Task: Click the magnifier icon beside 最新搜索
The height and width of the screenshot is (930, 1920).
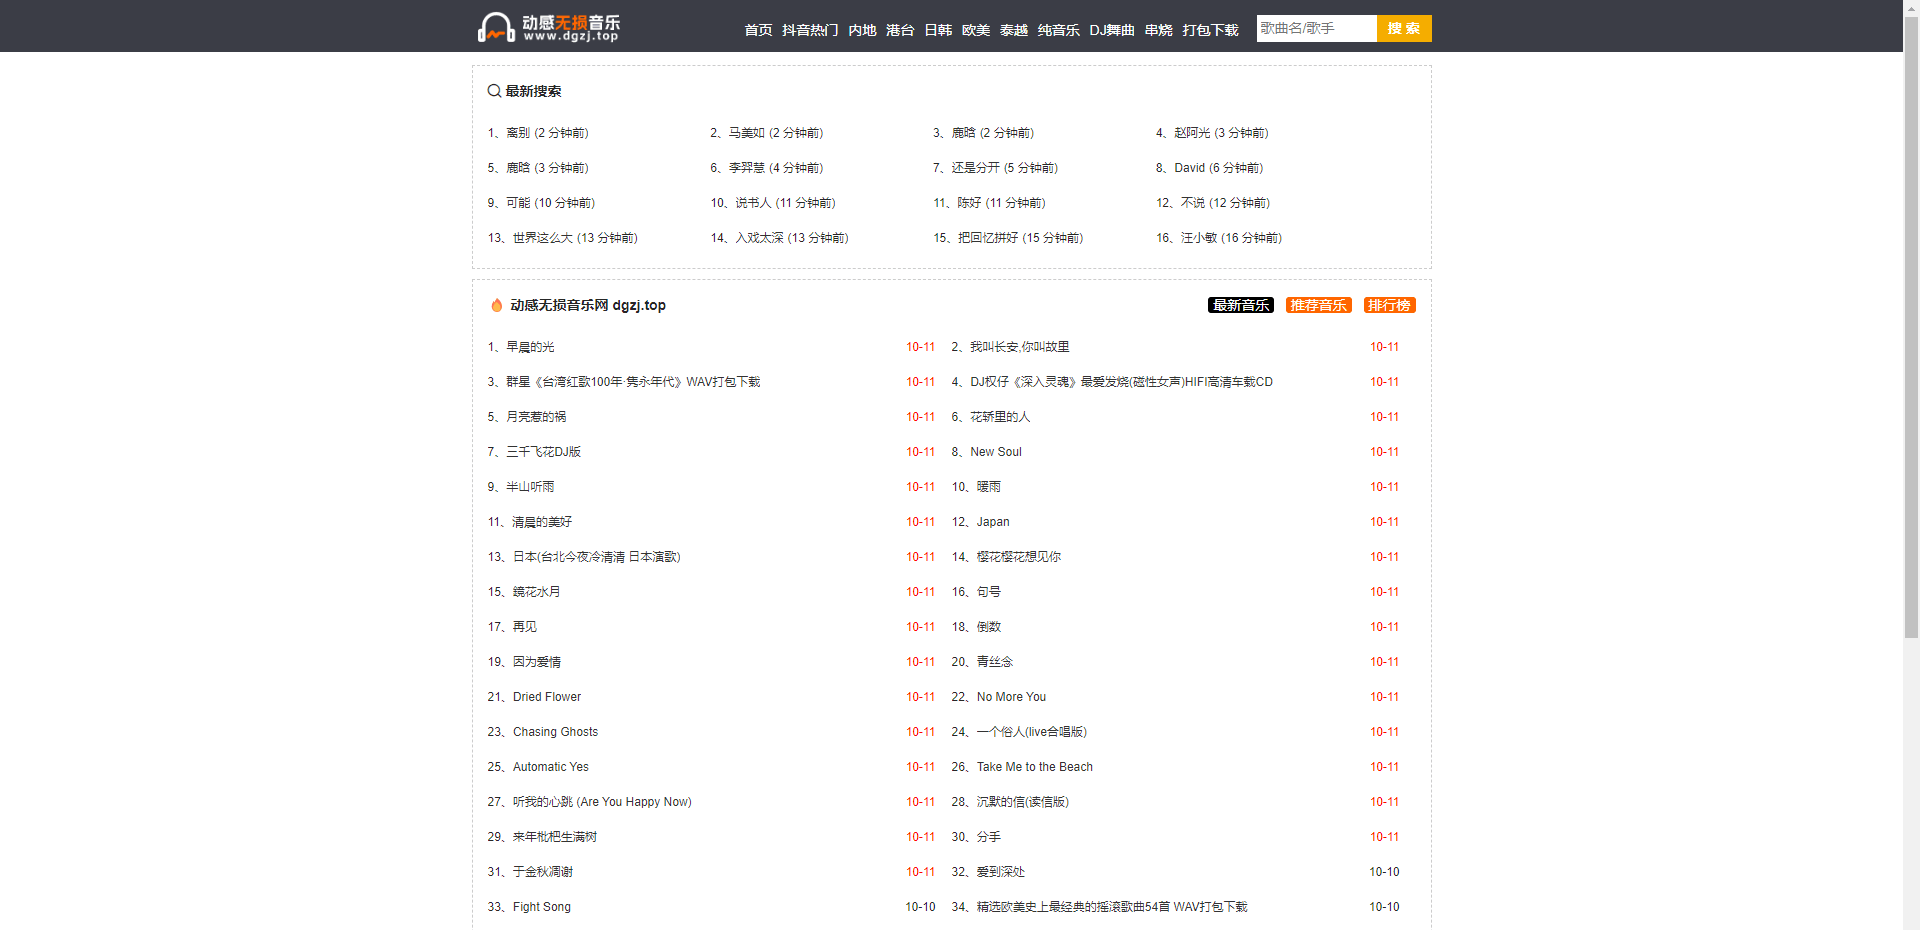Action: [494, 91]
